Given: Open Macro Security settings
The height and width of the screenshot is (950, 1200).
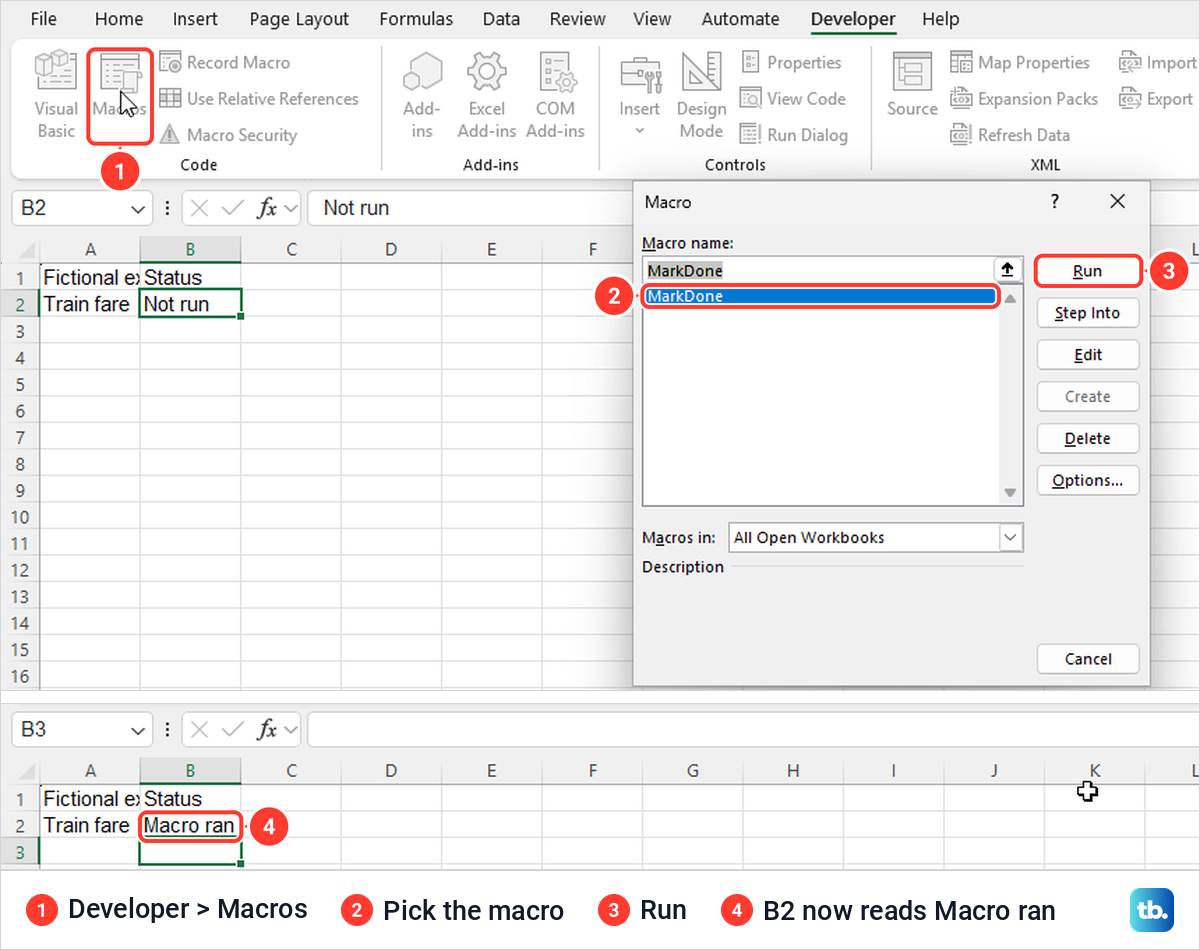Looking at the screenshot, I should [228, 134].
